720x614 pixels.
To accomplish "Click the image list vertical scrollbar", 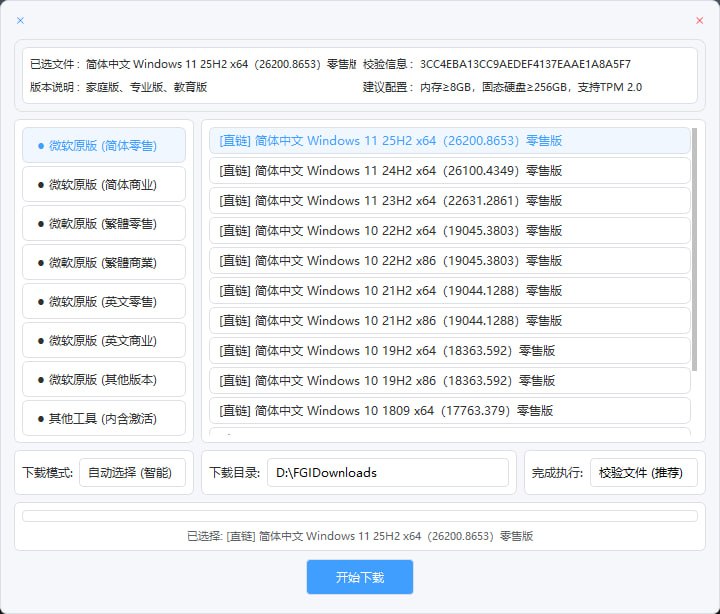I will click(694, 249).
